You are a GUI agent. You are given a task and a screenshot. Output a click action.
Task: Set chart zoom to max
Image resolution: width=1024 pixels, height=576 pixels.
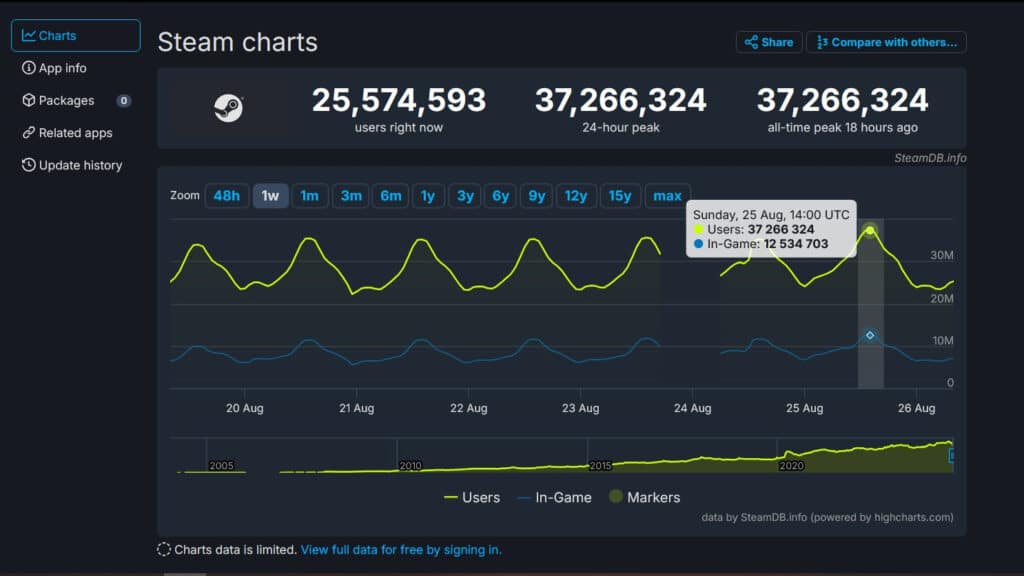667,196
